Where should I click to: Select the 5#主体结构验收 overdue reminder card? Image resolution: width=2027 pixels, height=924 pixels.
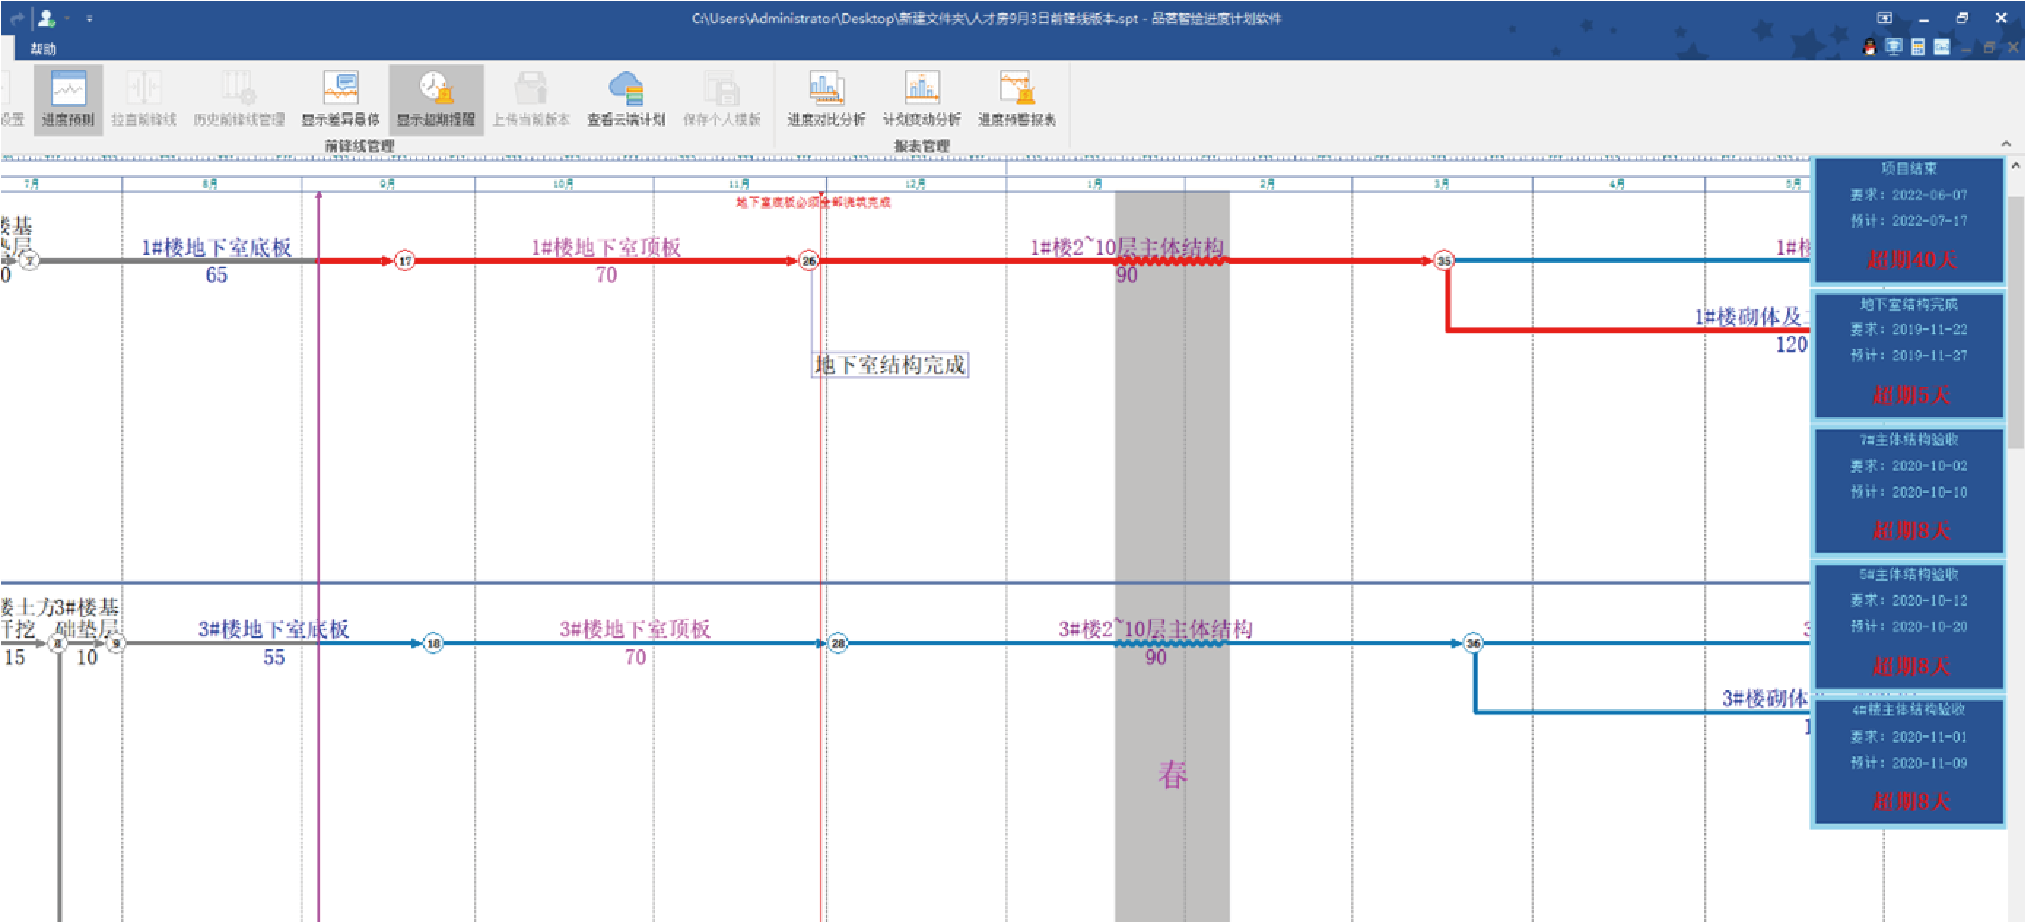pos(1909,626)
